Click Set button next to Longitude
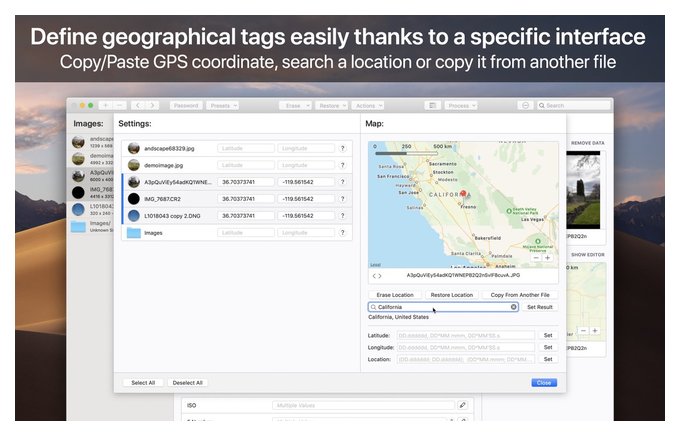 (548, 347)
